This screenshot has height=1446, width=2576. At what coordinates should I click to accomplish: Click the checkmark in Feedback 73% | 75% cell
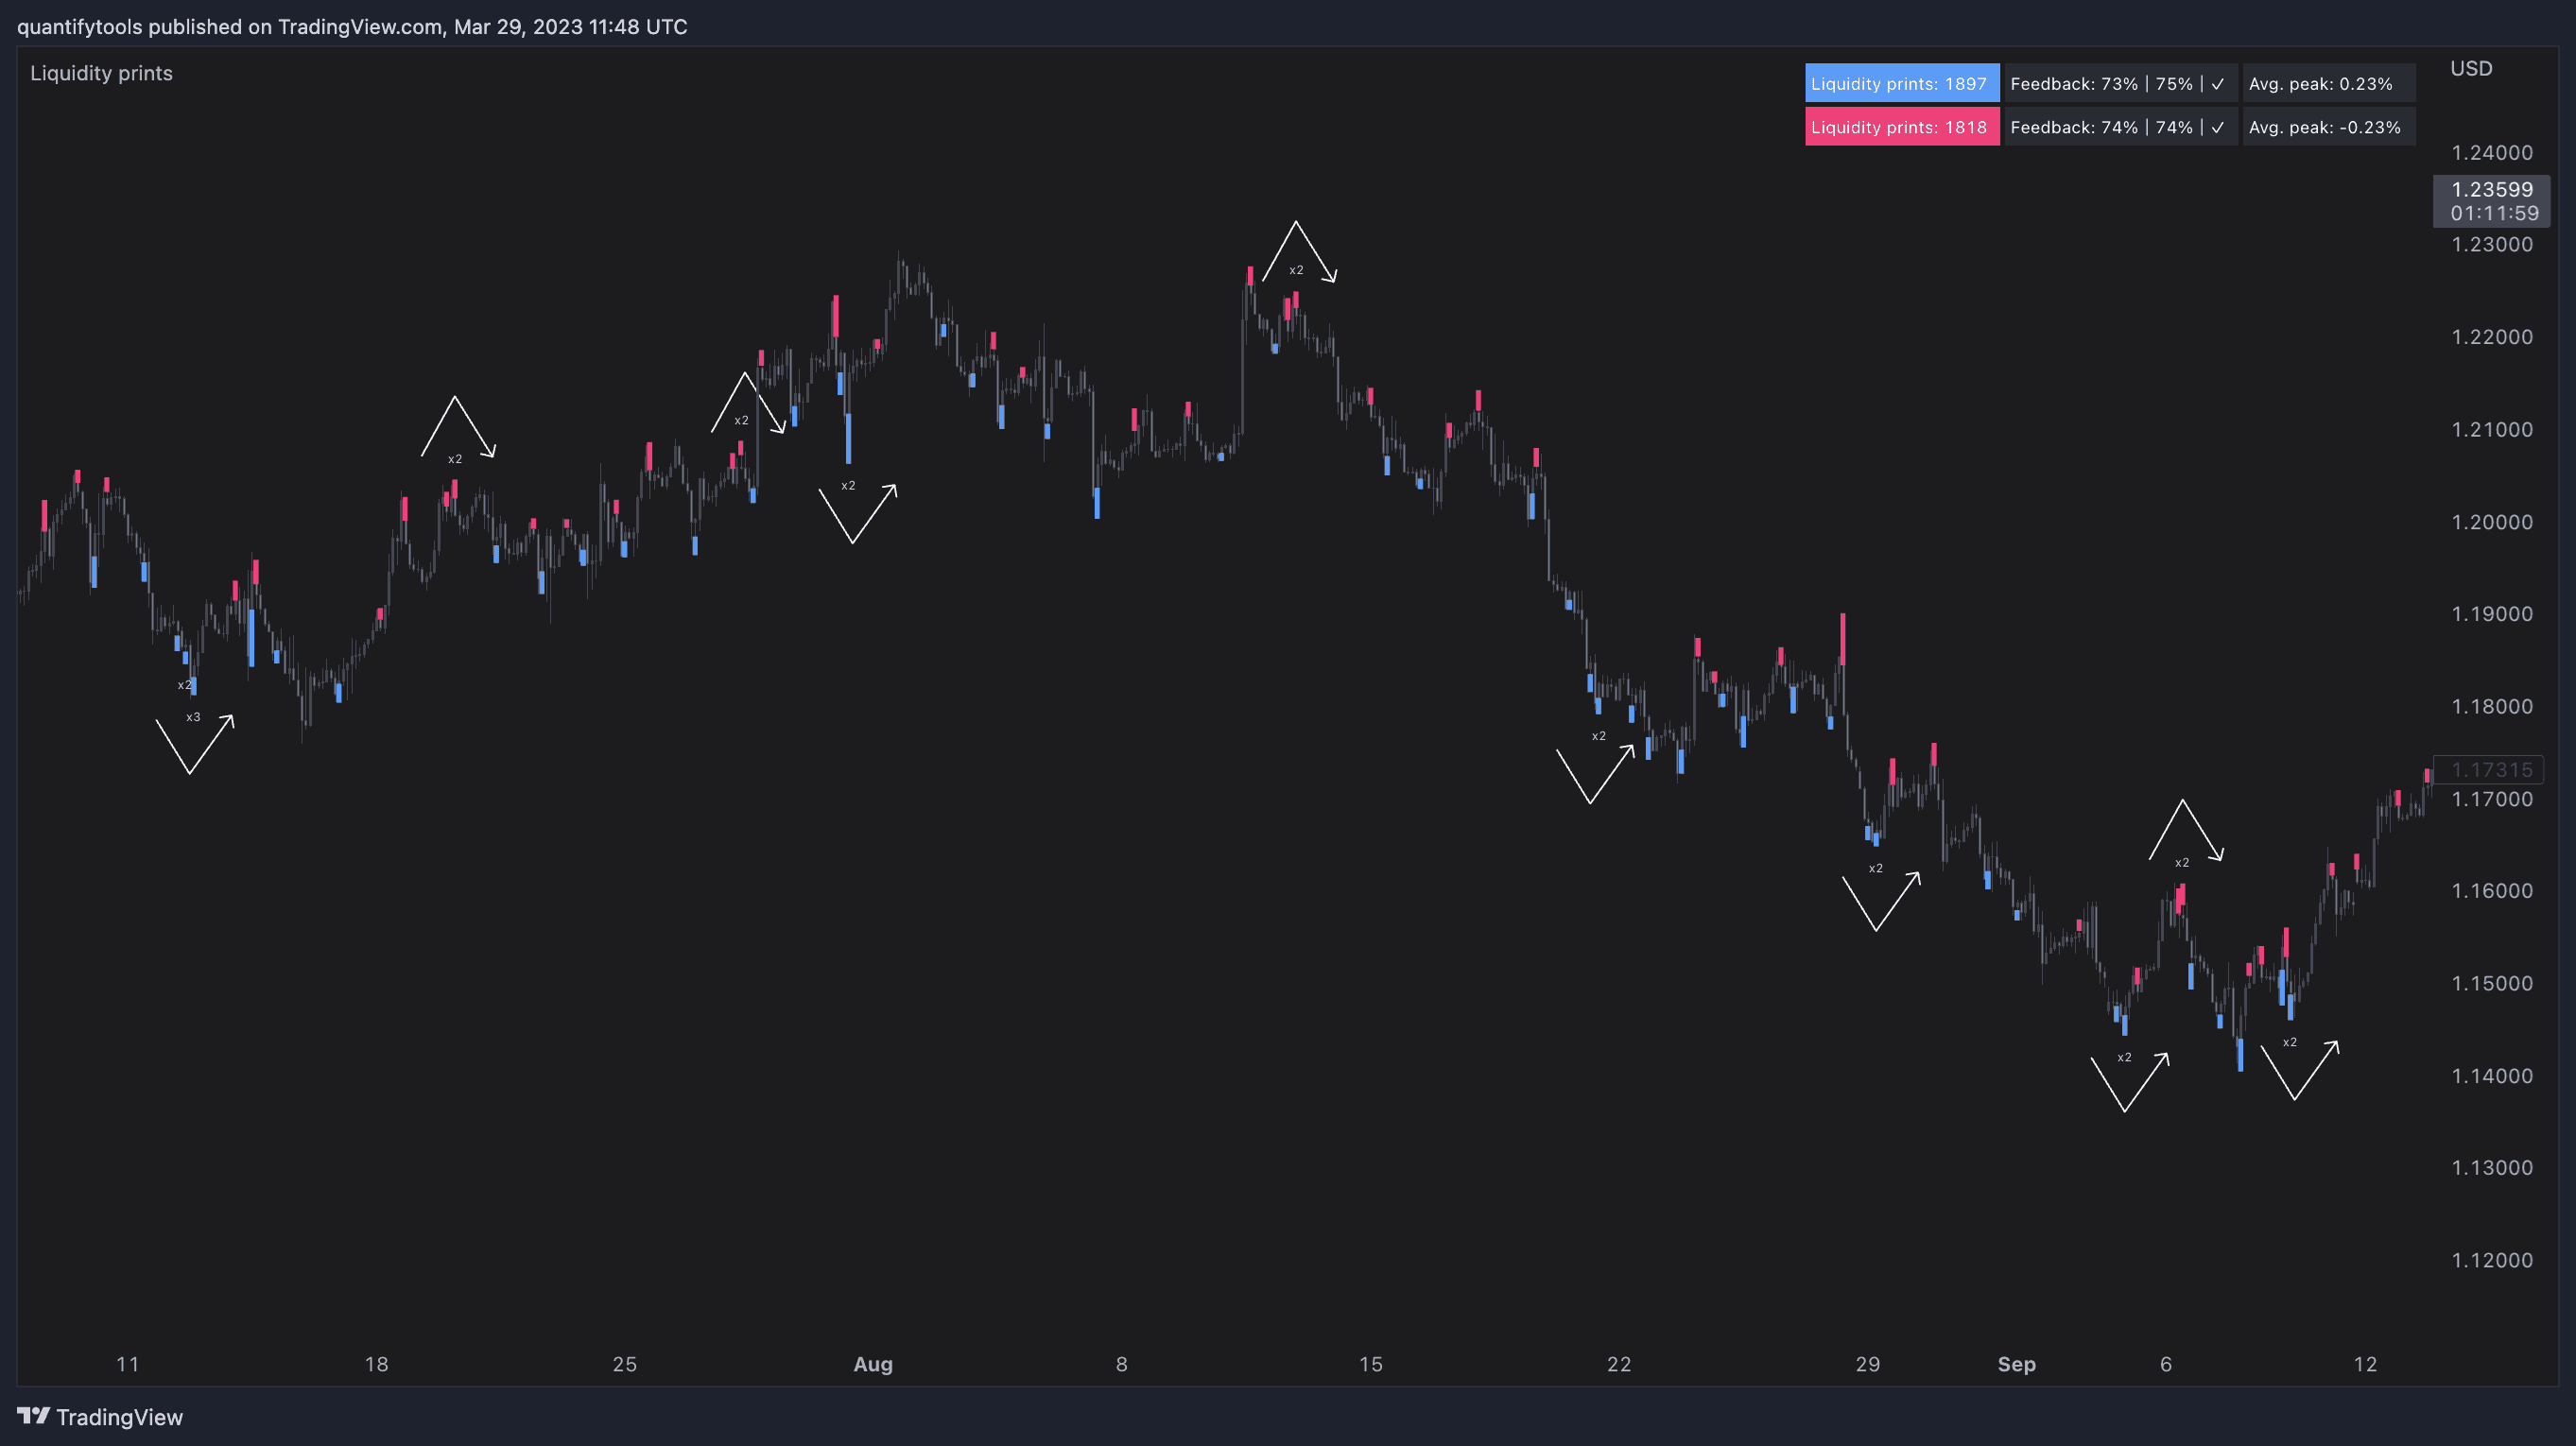[2218, 84]
